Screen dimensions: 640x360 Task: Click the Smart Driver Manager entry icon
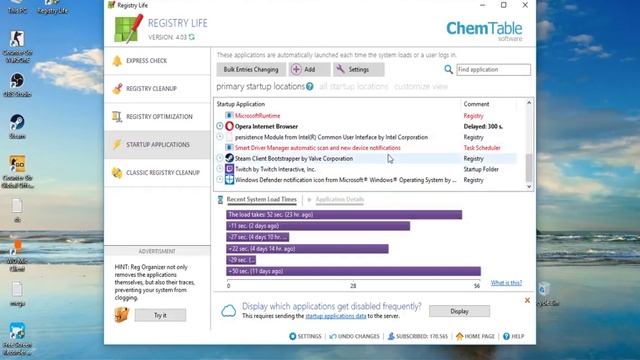(x=229, y=147)
